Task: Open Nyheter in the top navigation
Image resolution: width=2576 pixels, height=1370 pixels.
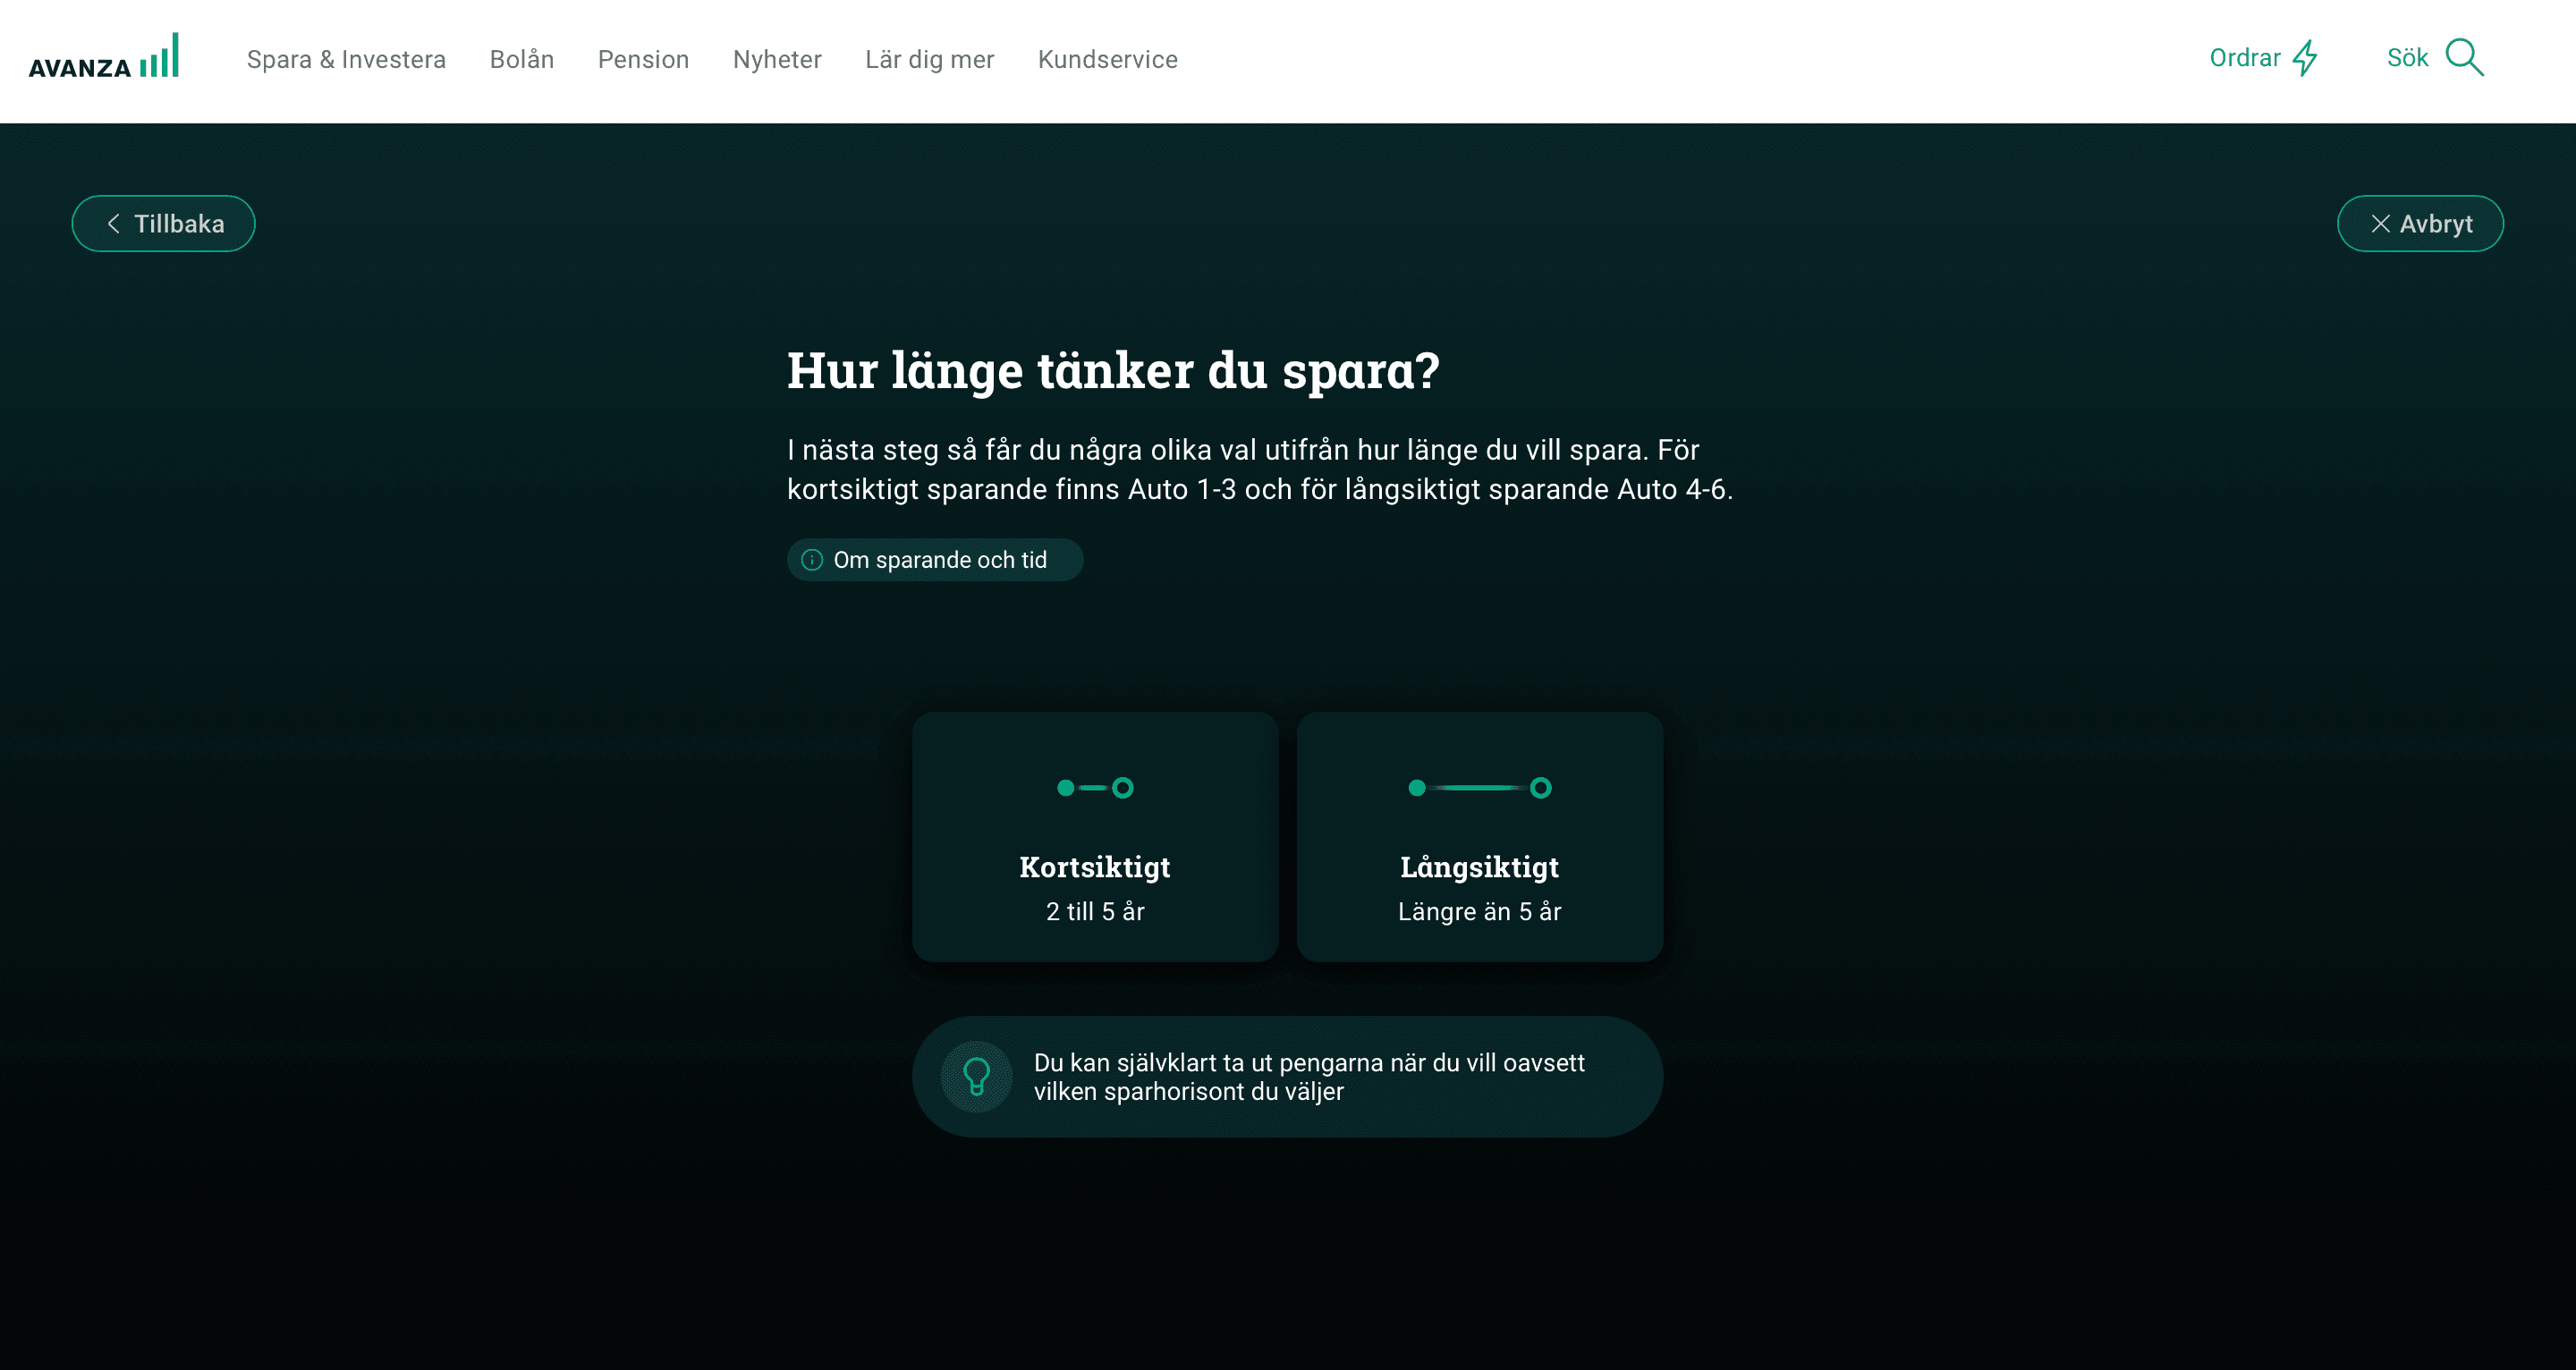Action: pyautogui.click(x=777, y=60)
